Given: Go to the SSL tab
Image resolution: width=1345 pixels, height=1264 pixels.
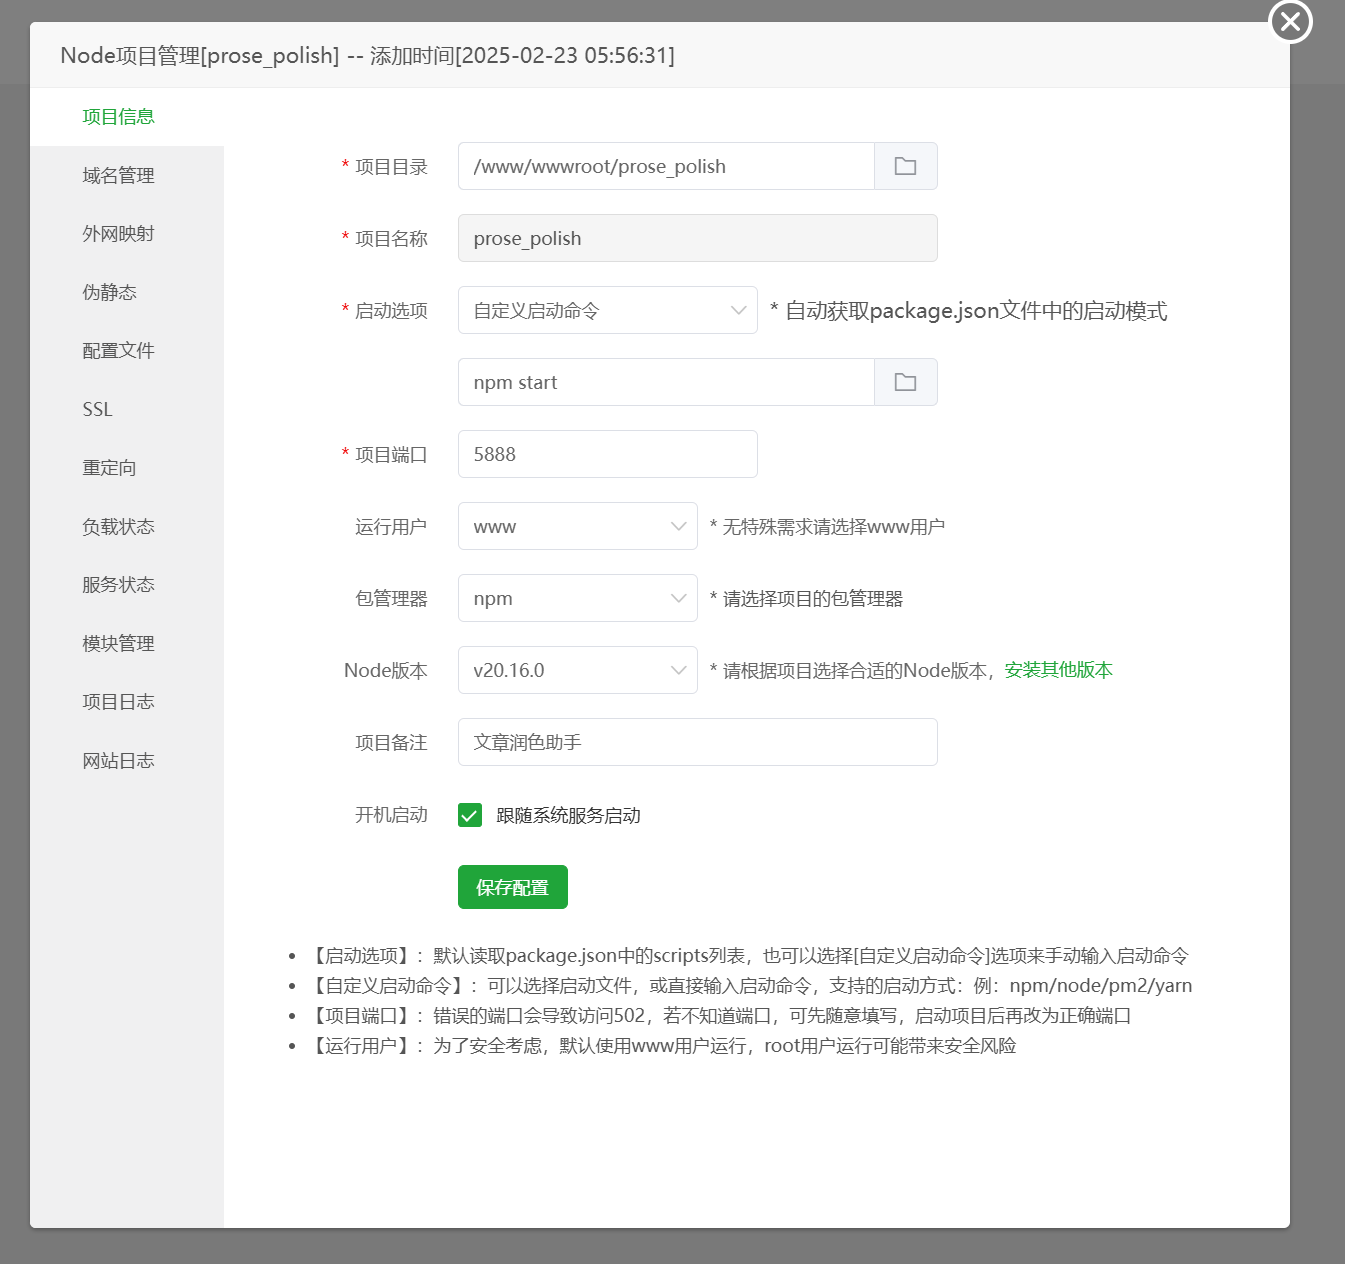Looking at the screenshot, I should tap(98, 409).
